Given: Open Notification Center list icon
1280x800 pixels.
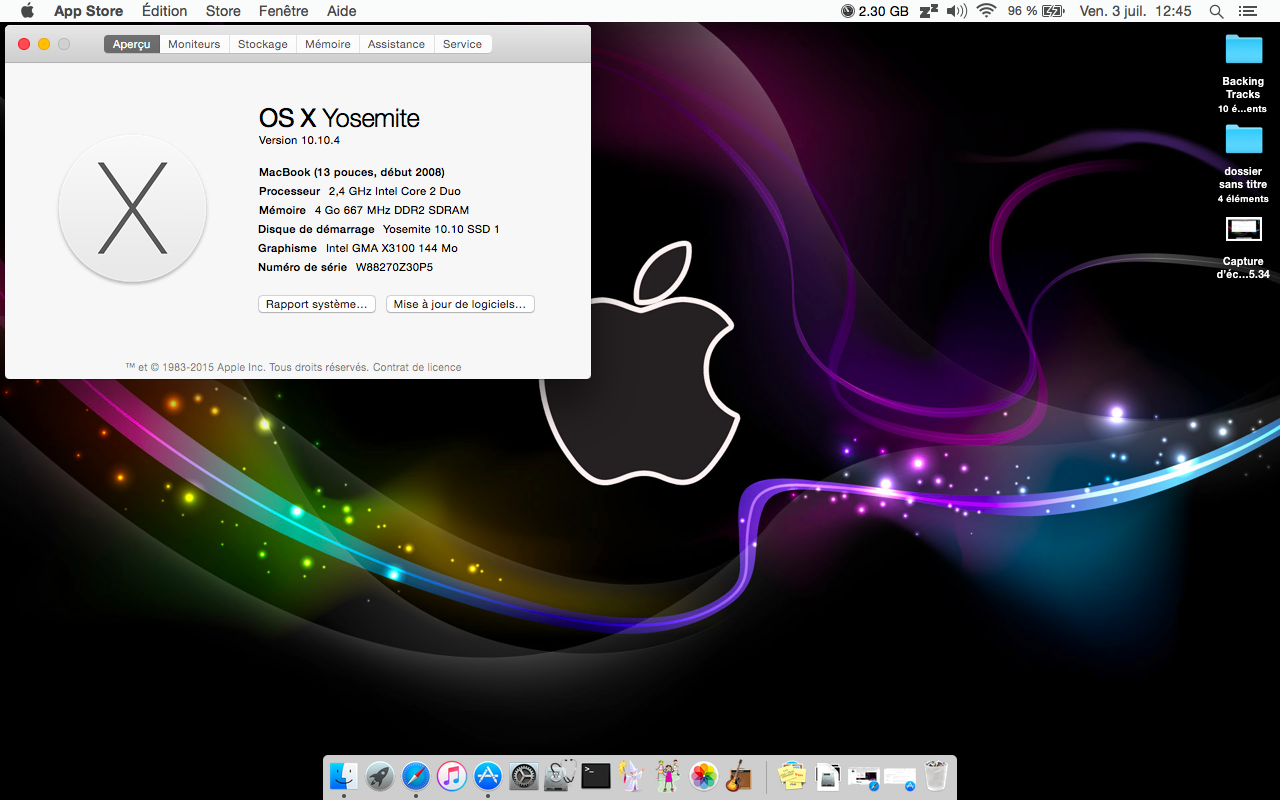Looking at the screenshot, I should 1247,11.
